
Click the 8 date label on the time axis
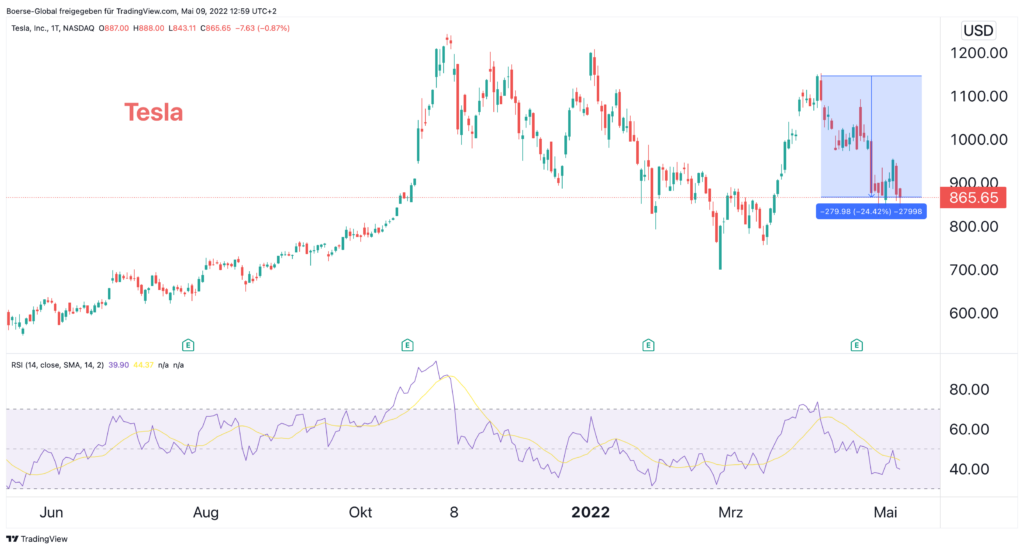click(454, 512)
